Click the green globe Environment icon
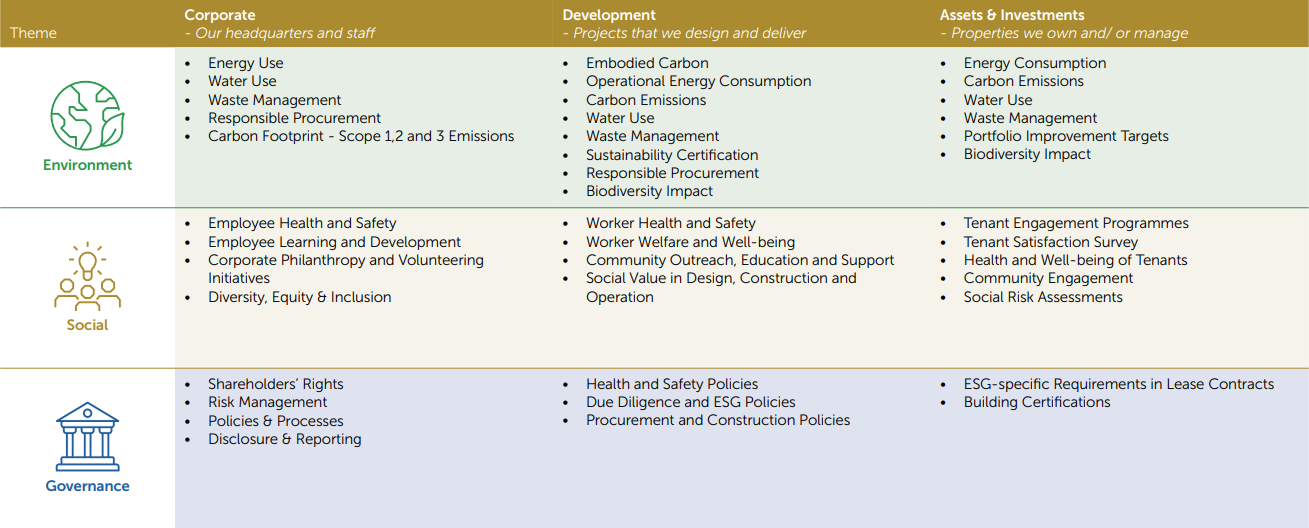1309x528 pixels. [87, 116]
